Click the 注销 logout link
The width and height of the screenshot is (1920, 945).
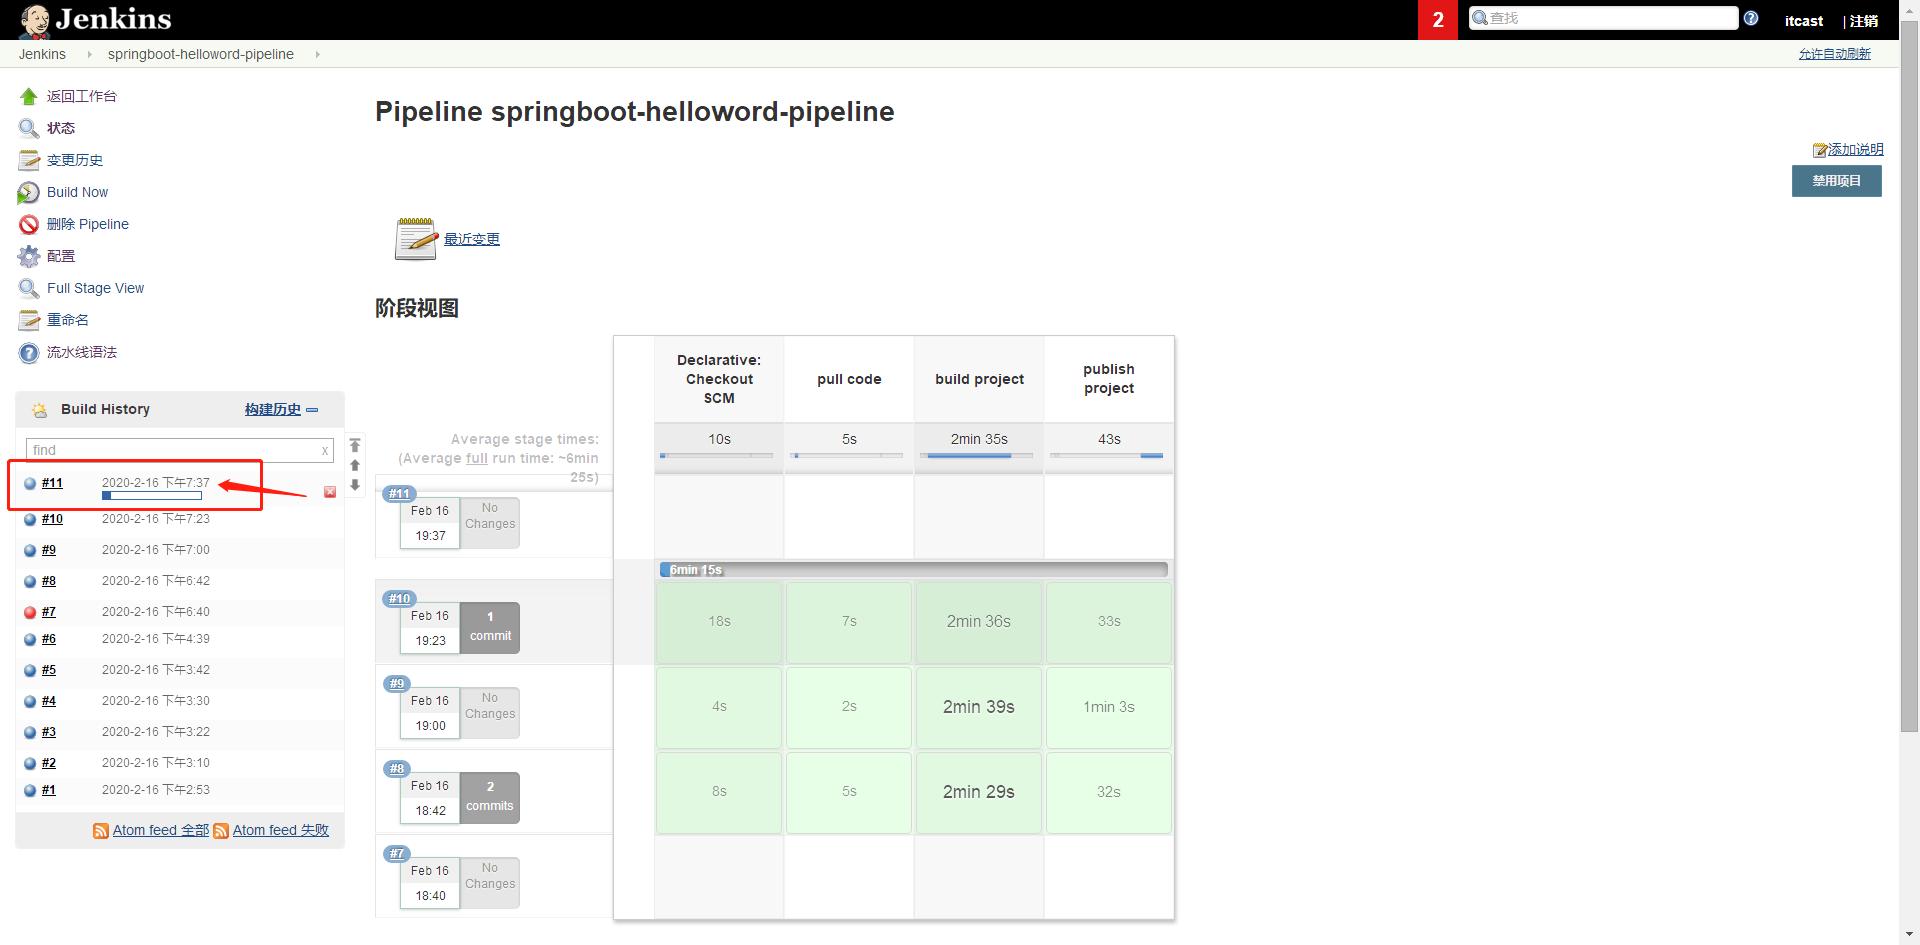(1863, 21)
